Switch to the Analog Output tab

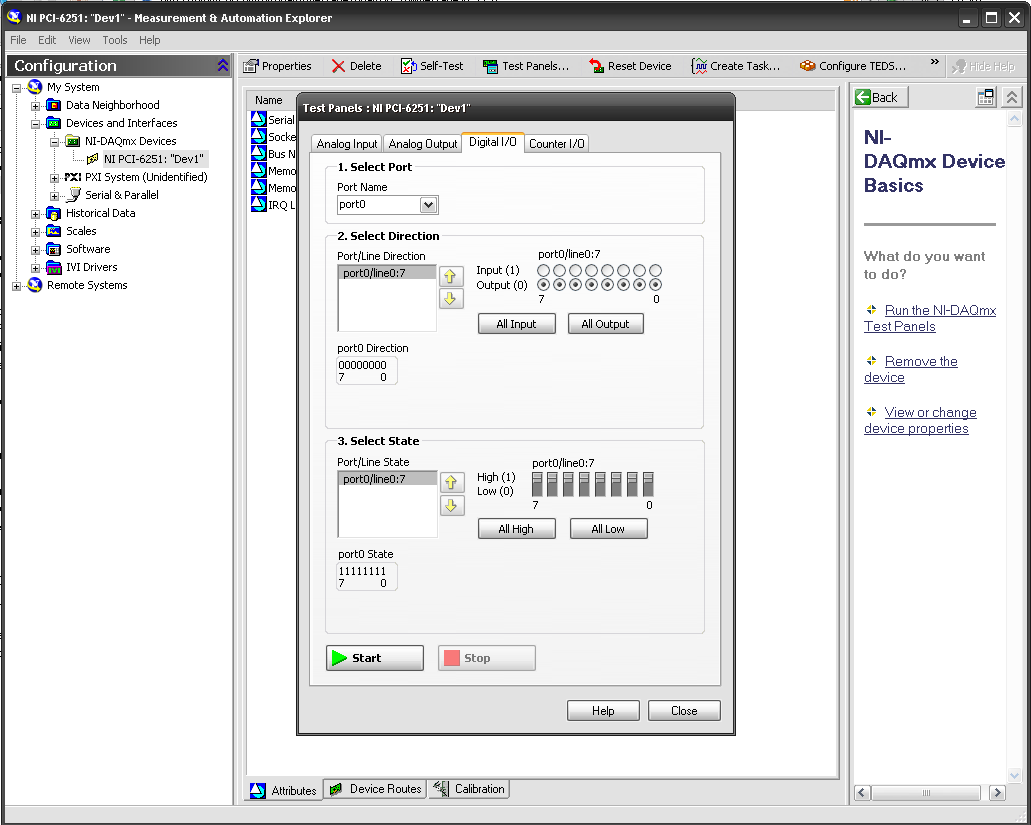[423, 144]
